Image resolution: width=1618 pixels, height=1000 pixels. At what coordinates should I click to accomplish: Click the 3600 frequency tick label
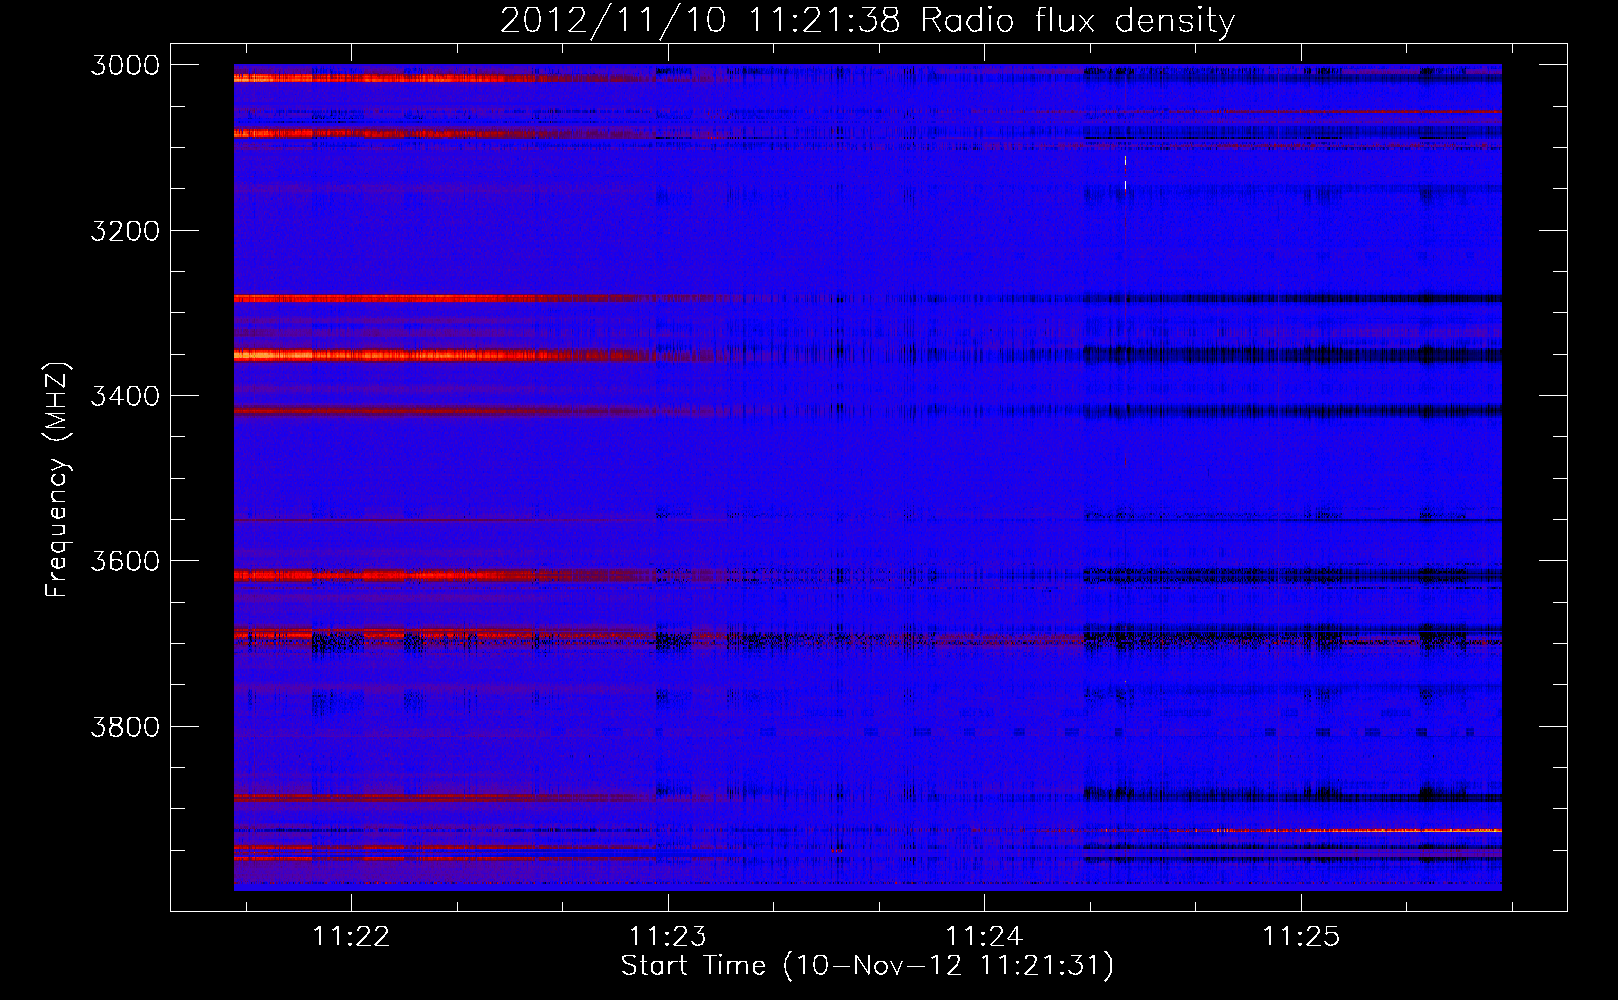coord(125,561)
